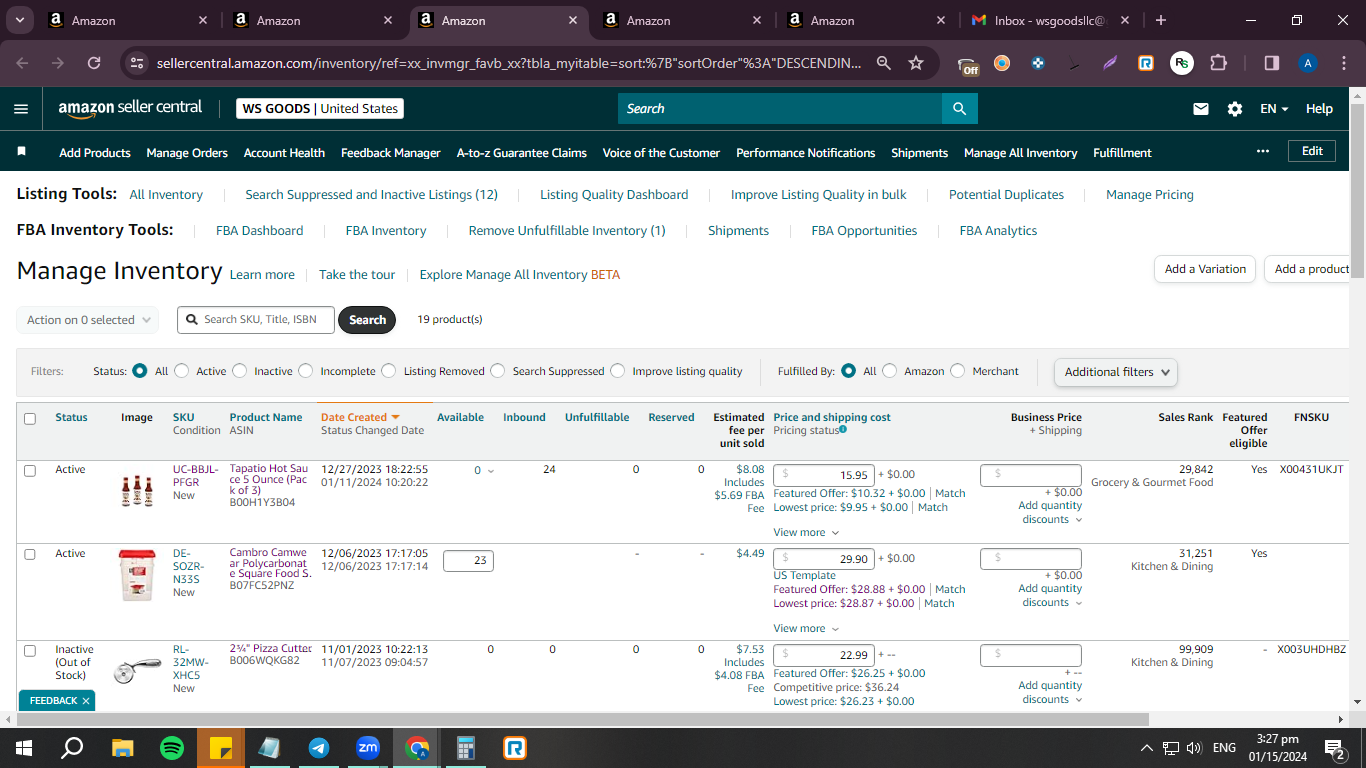
Task: Open the Listing Quality Dashboard link
Action: coord(614,195)
